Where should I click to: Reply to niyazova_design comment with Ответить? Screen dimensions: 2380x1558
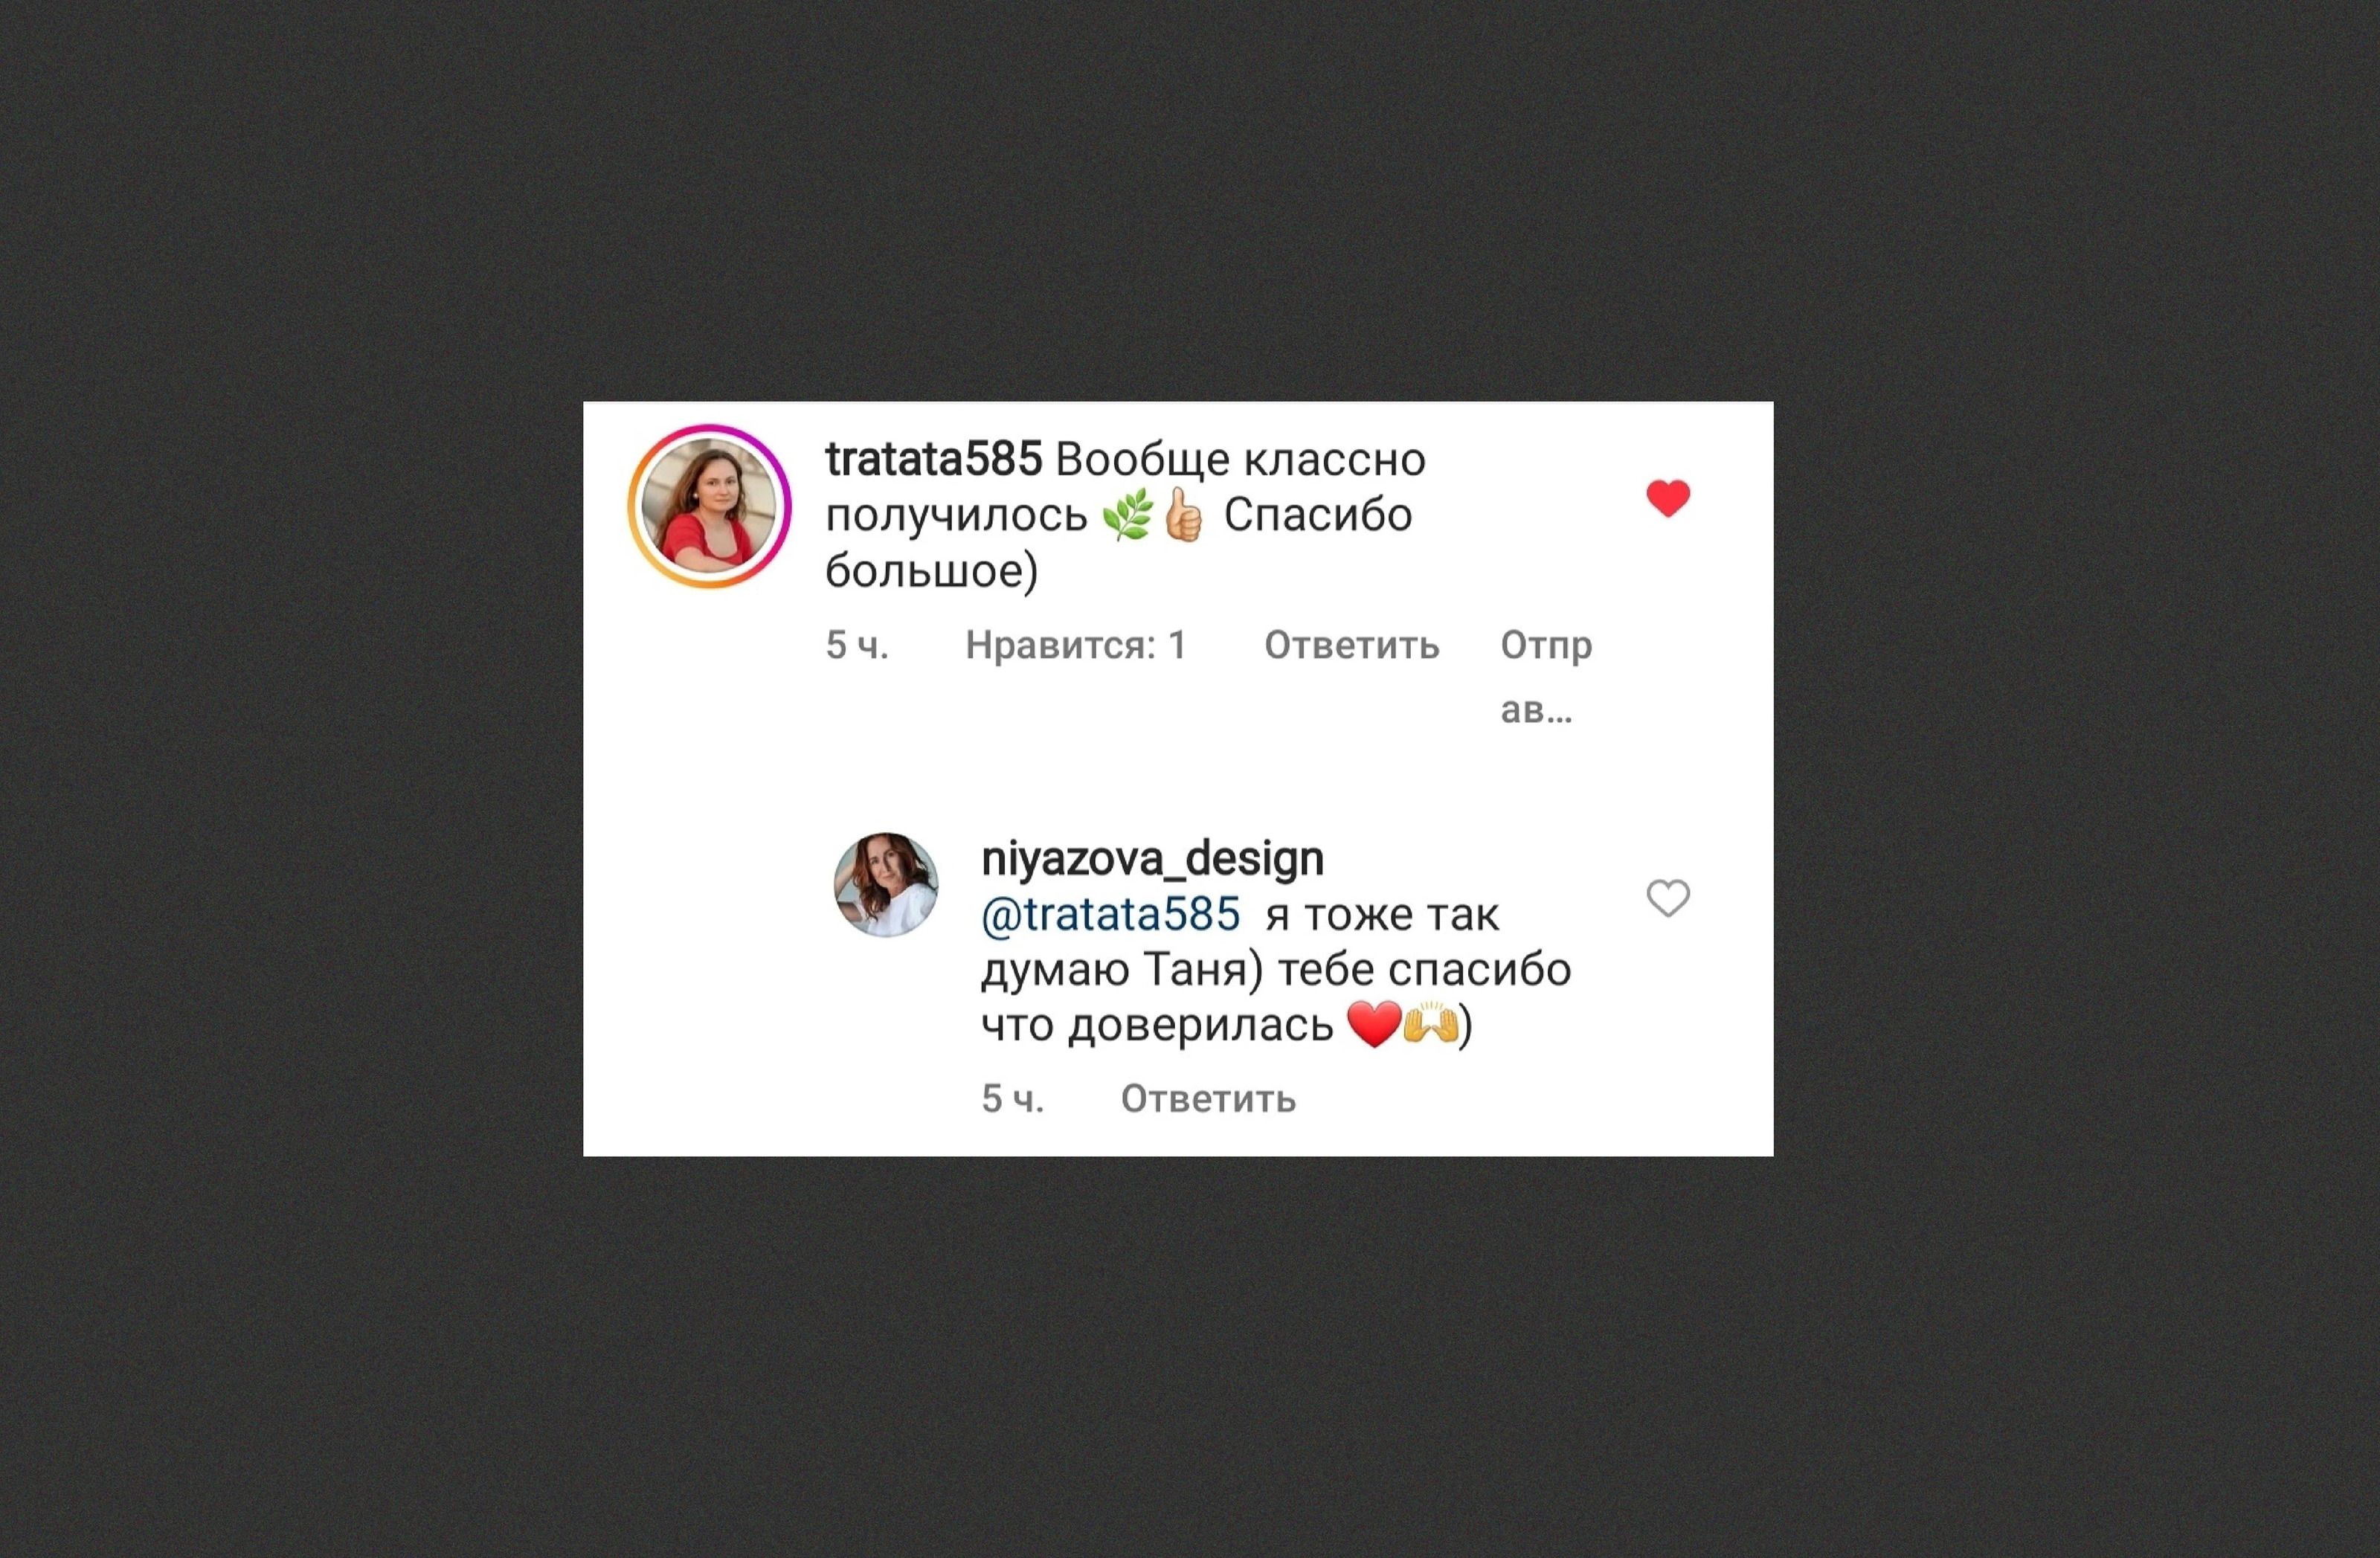[1208, 1099]
